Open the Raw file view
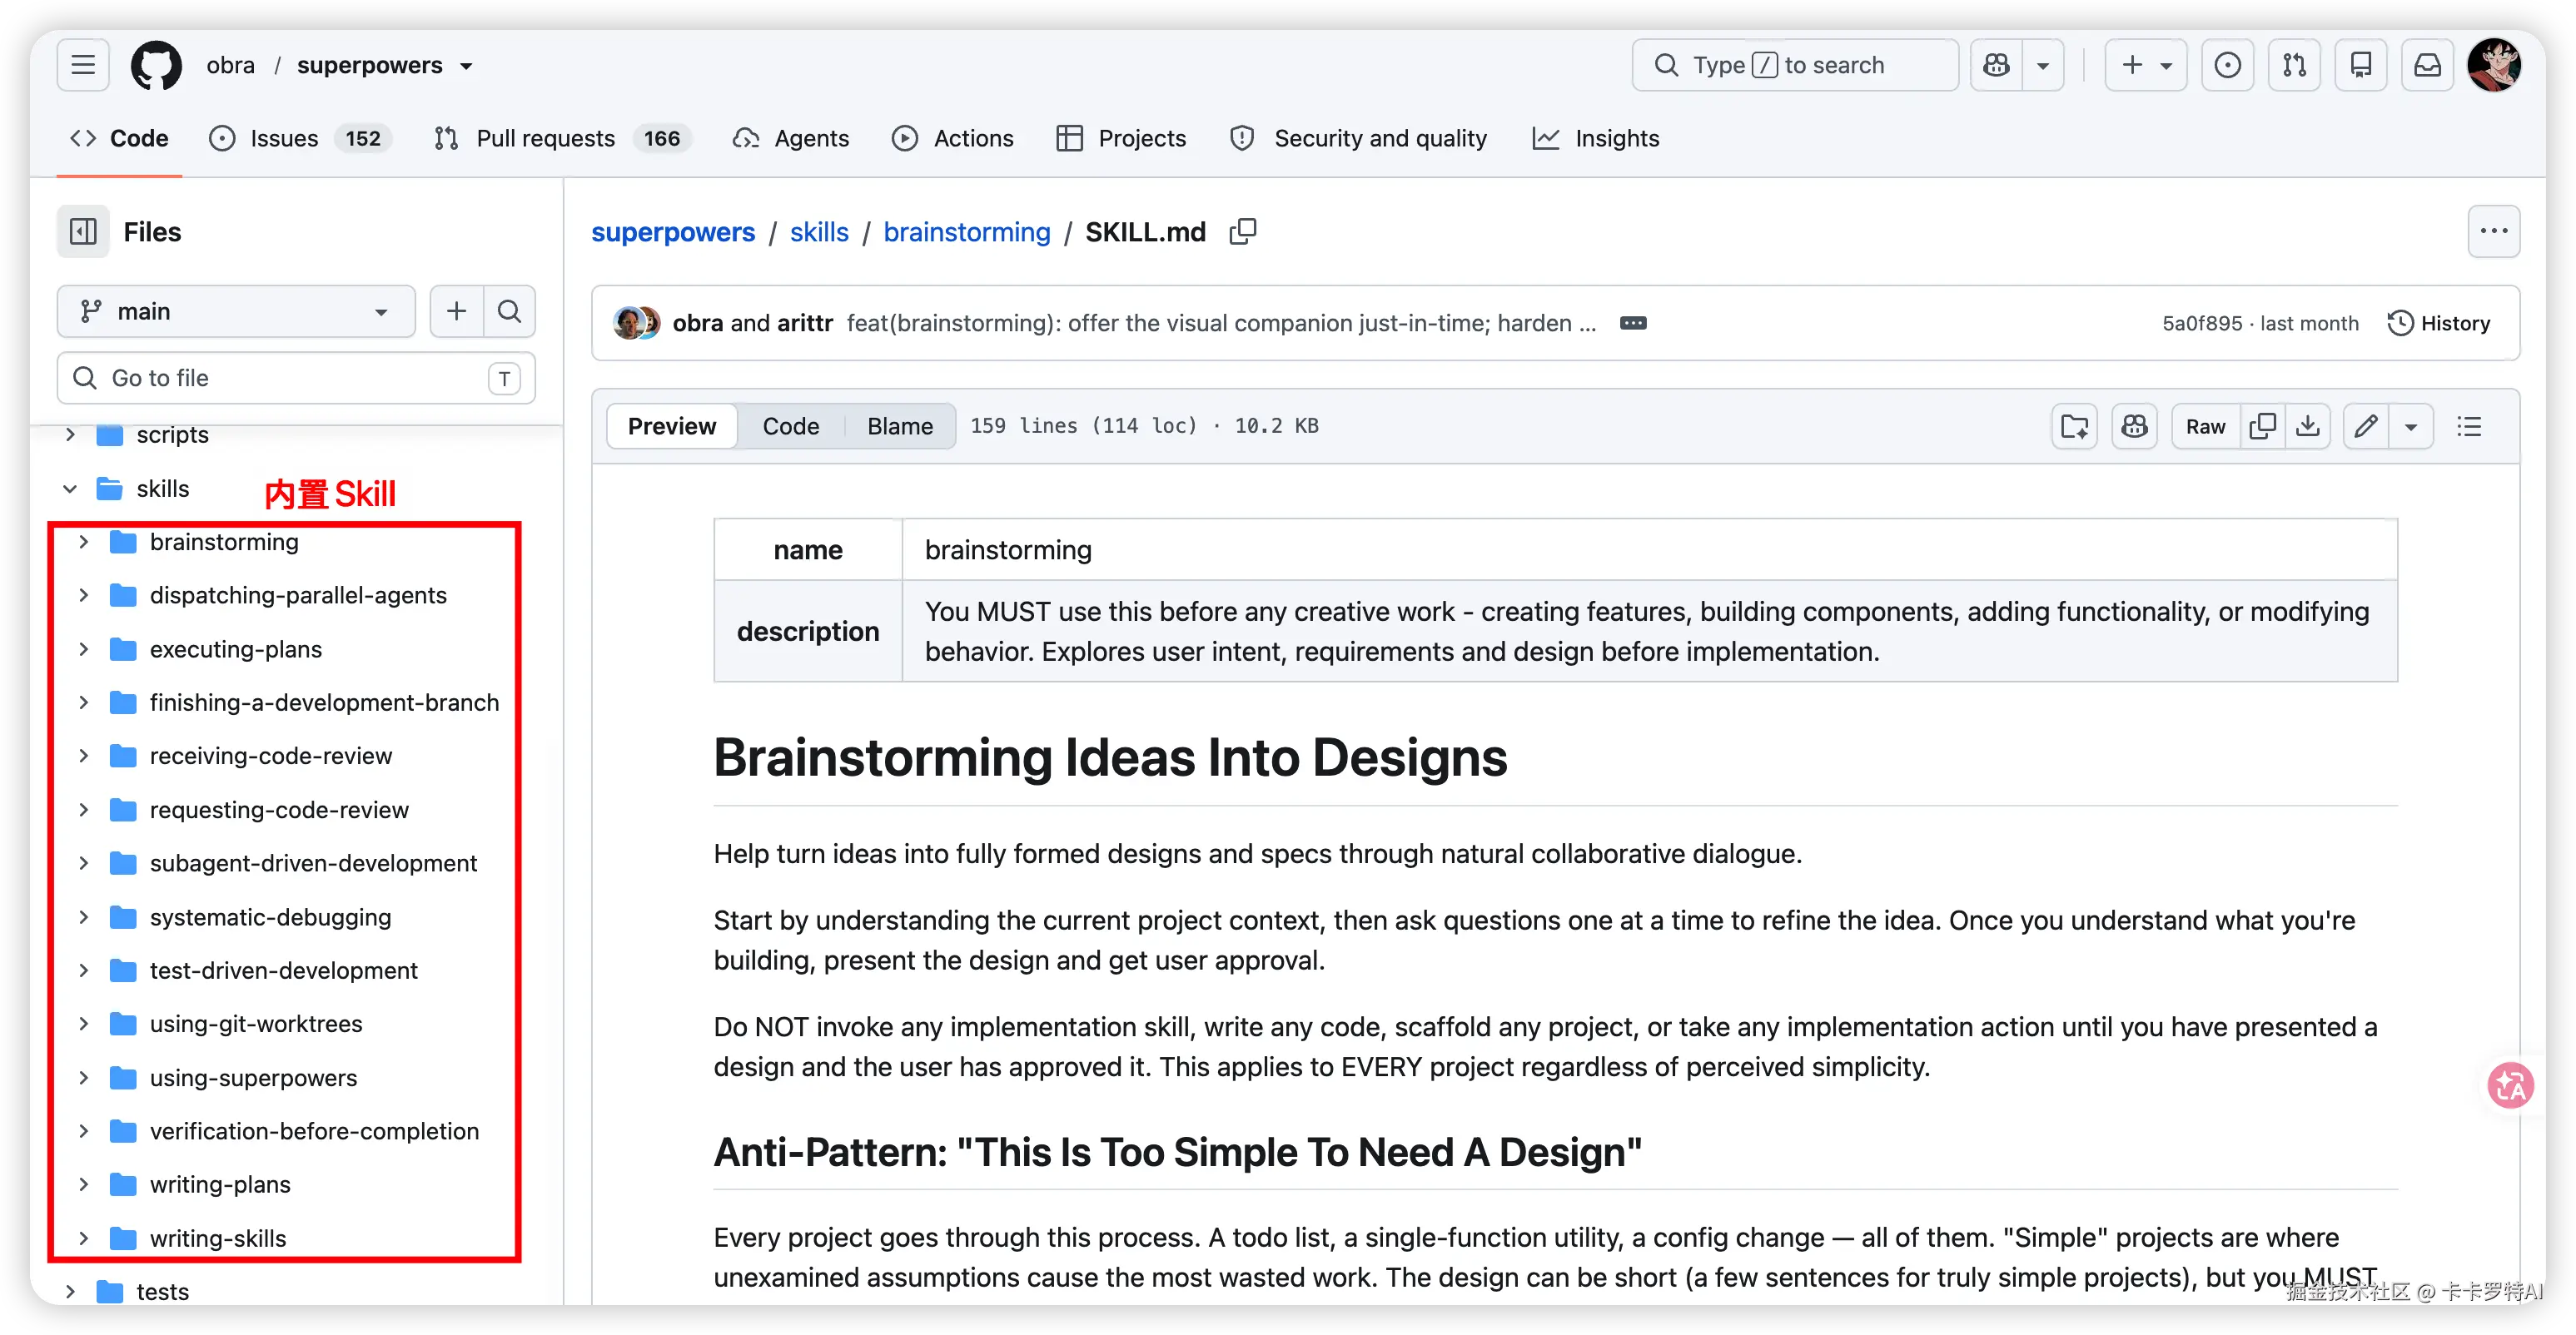This screenshot has height=1335, width=2576. pos(2206,426)
